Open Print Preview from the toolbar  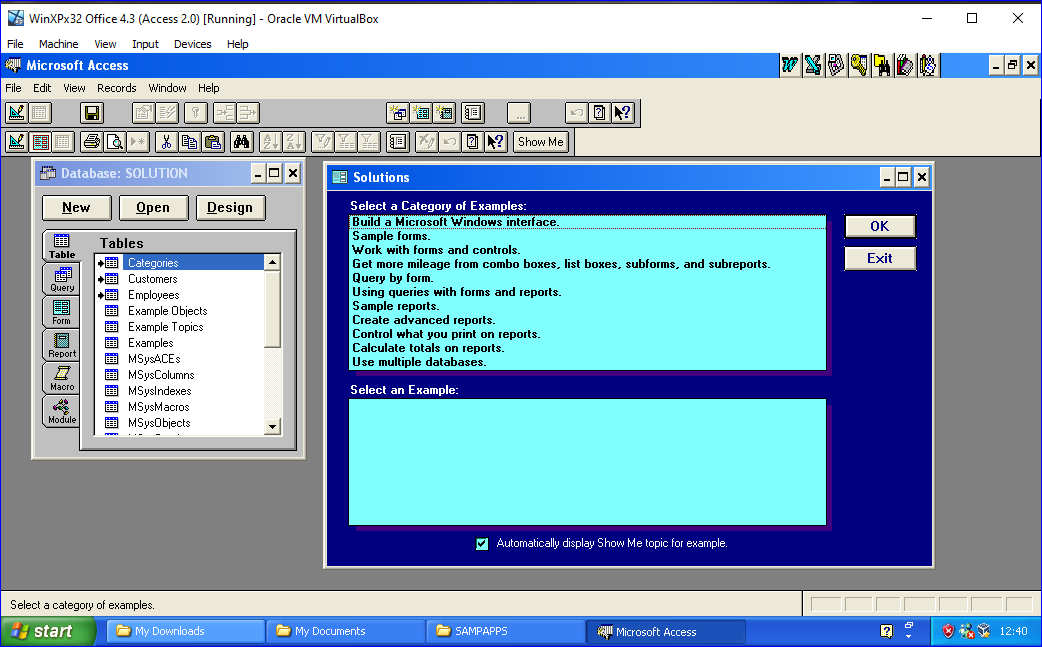[115, 142]
